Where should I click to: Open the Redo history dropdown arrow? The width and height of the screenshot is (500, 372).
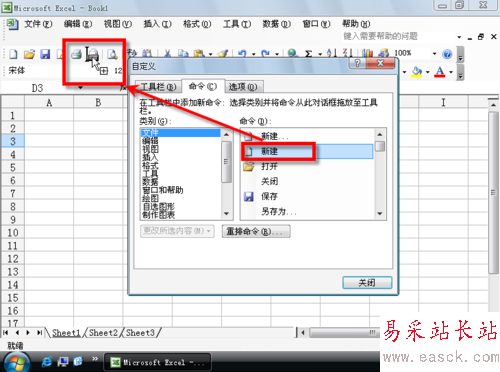[x=277, y=54]
